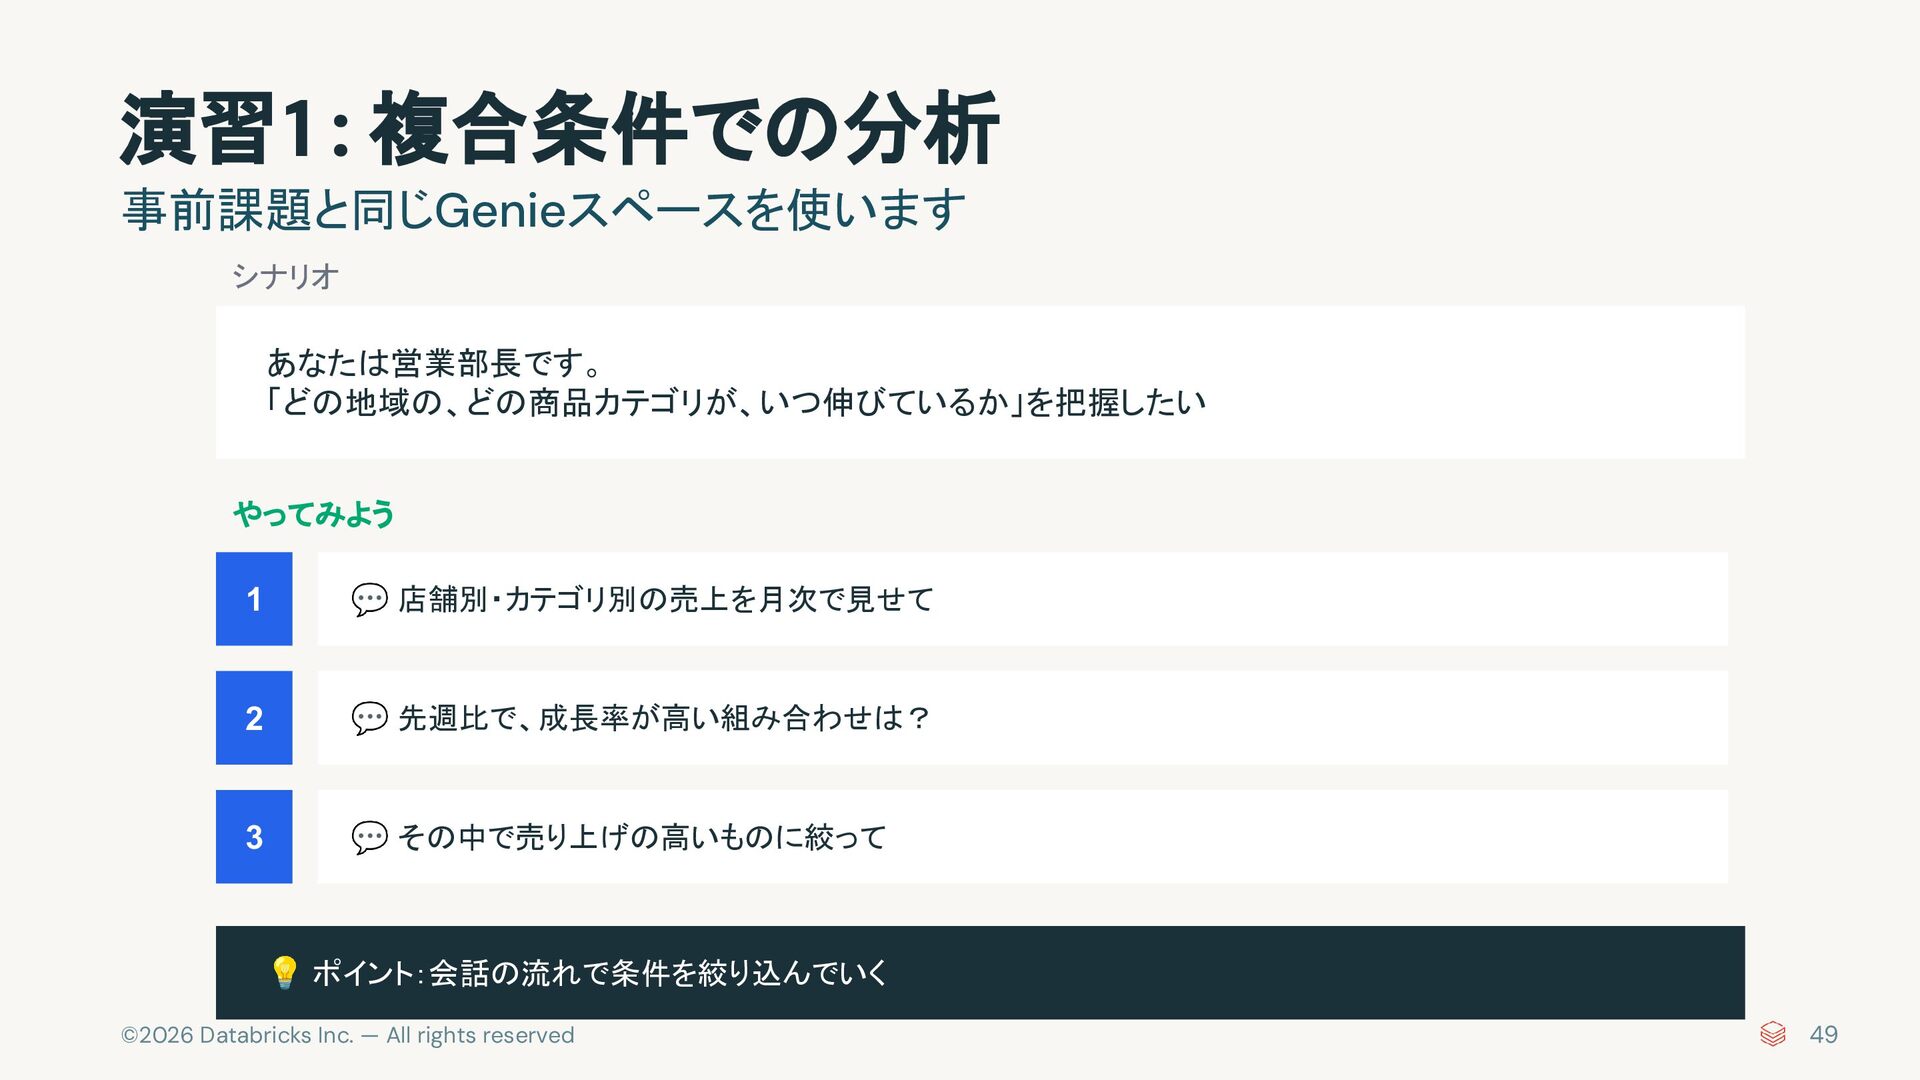Click the prompt 店舗別・カテゴリ別の売上を月次で見せて
The height and width of the screenshot is (1080, 1920).
[x=666, y=599]
